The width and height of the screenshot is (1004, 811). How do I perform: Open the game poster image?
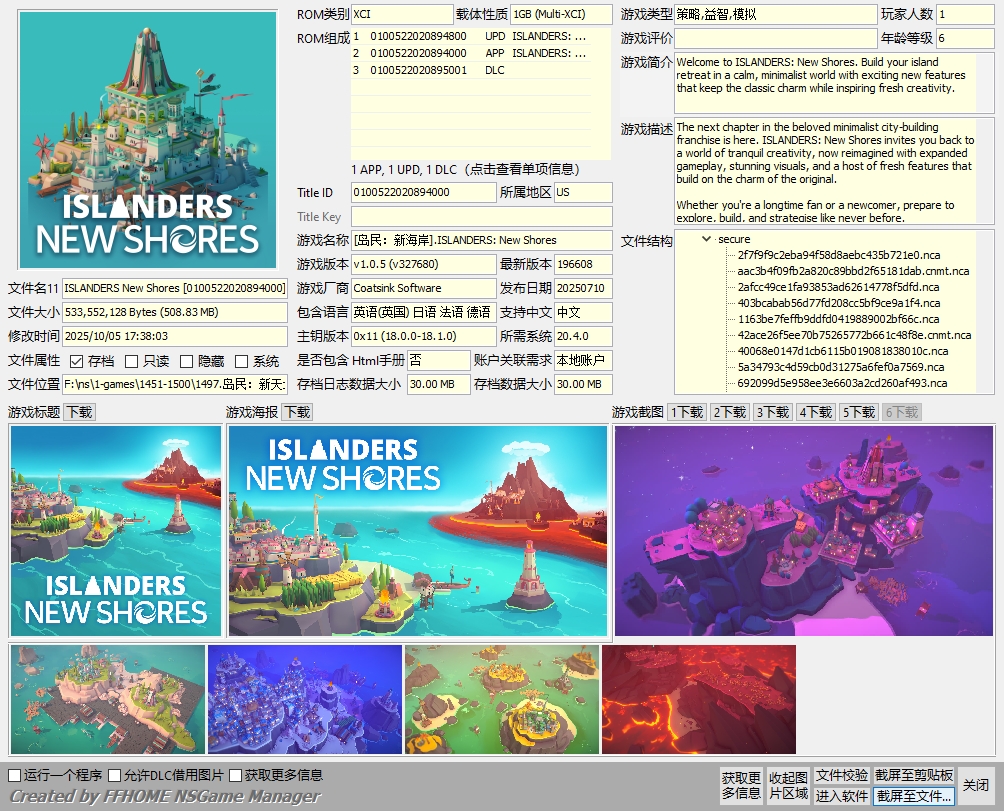[x=417, y=531]
